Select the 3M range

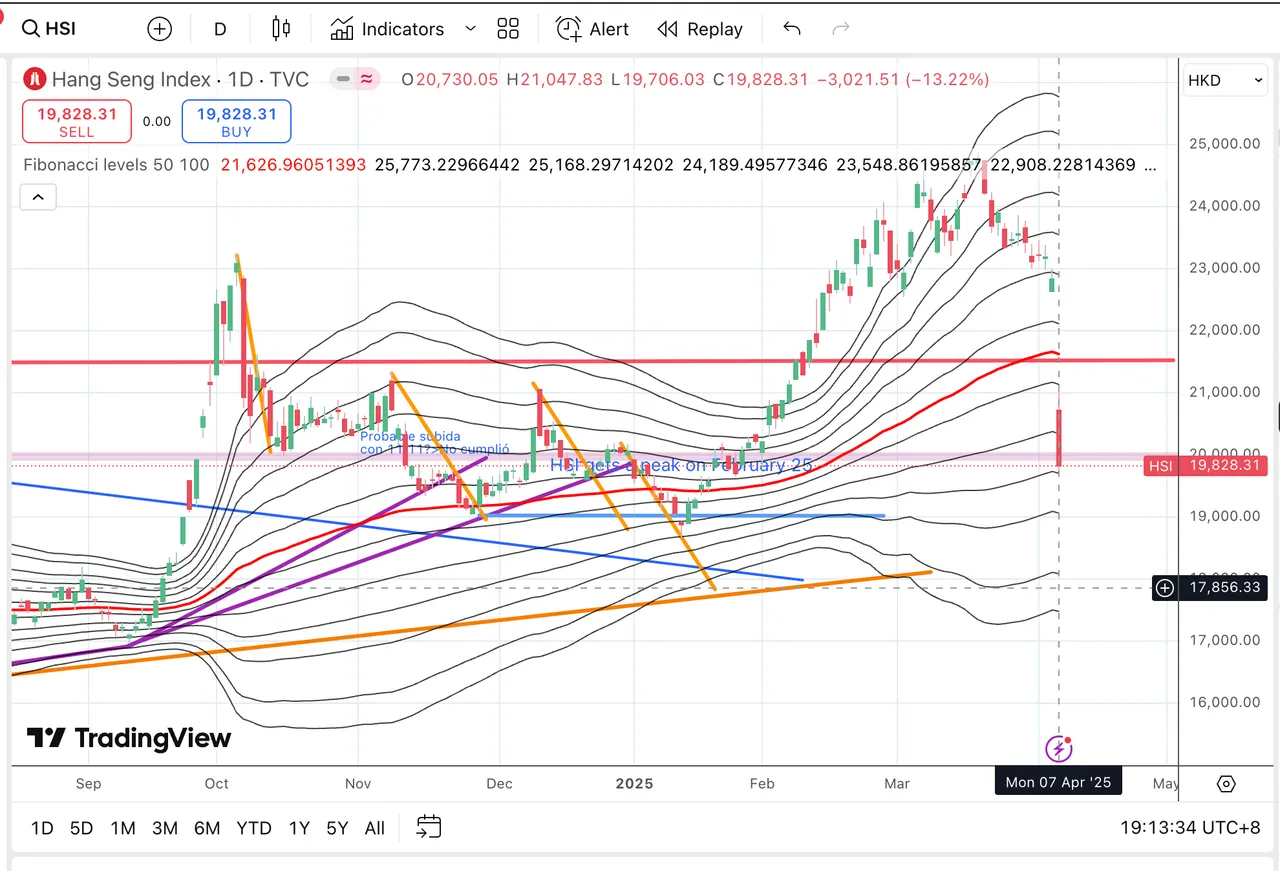click(165, 828)
